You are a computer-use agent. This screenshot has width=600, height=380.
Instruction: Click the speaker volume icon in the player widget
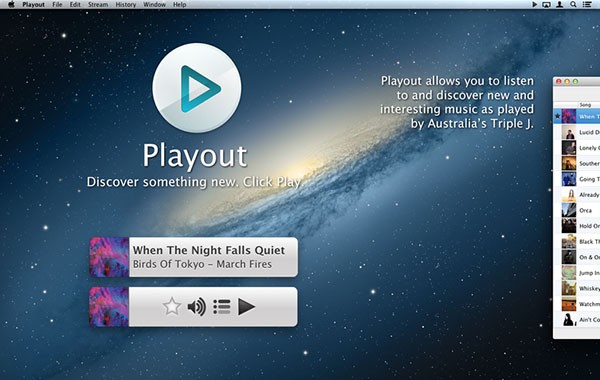tap(197, 307)
